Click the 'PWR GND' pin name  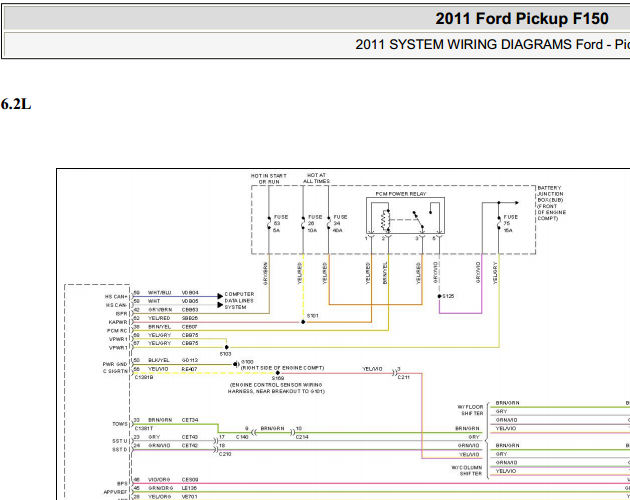tap(115, 364)
